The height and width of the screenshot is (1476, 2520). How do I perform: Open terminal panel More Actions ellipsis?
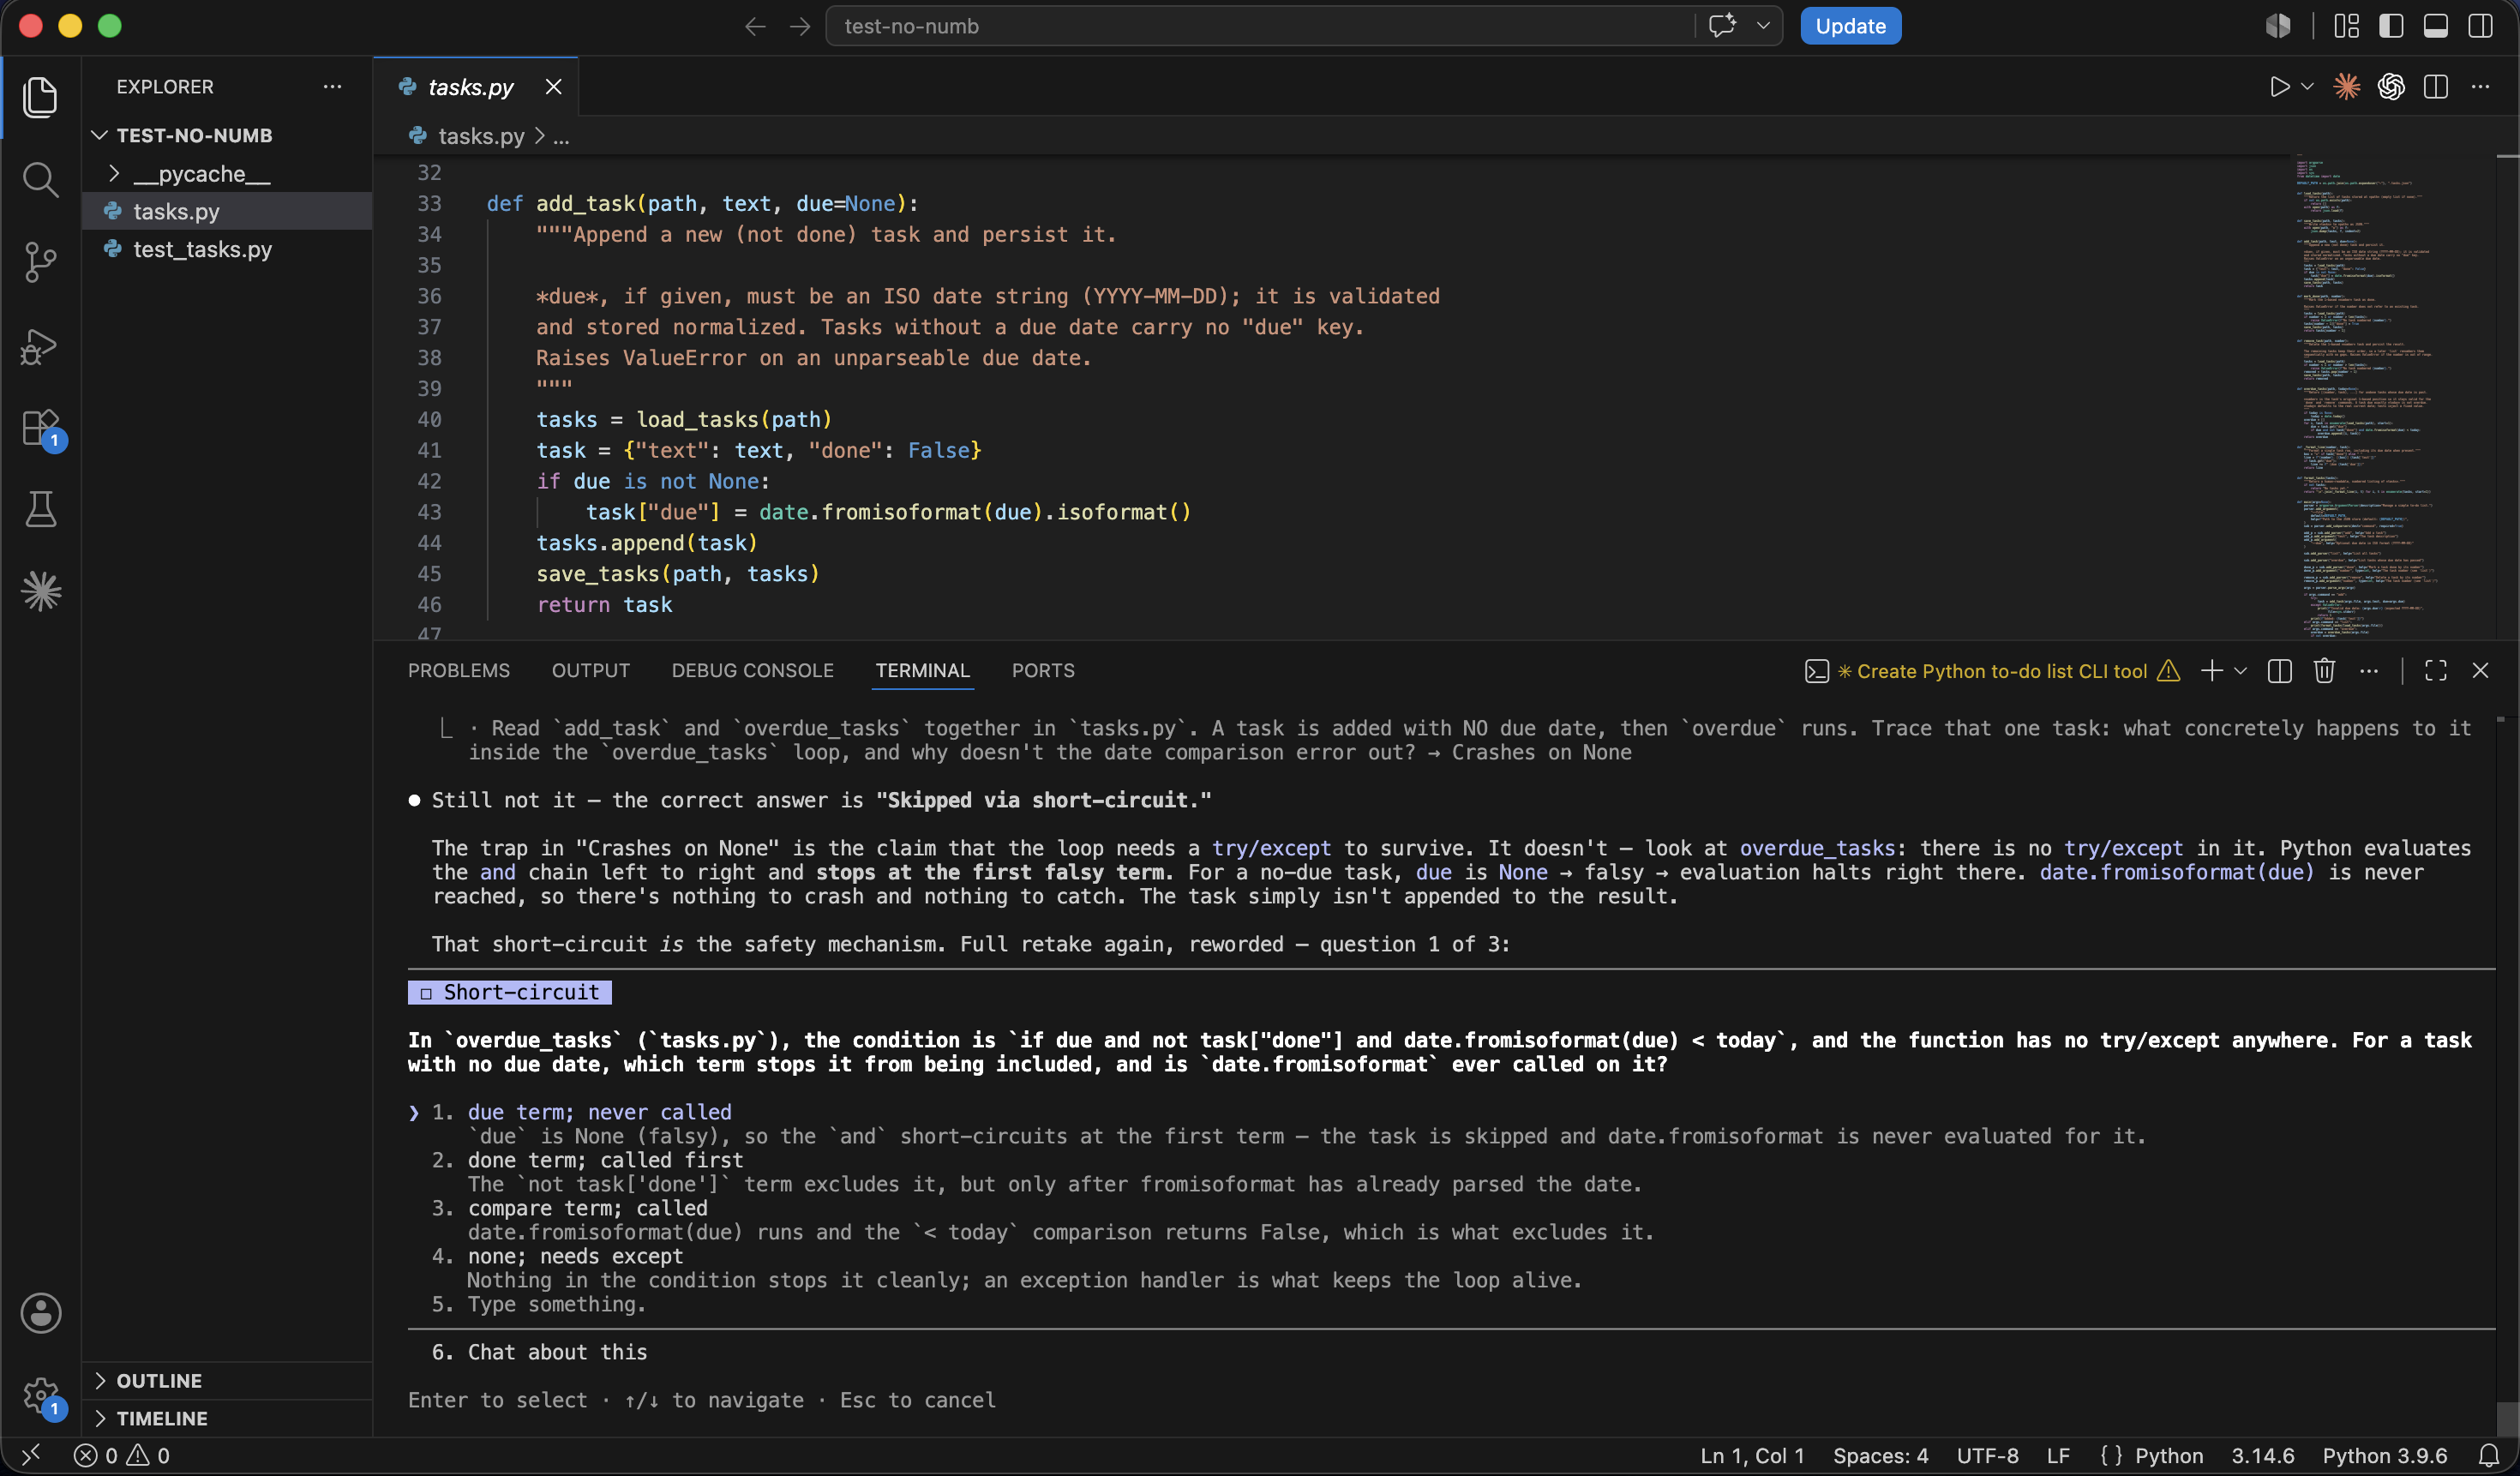point(2369,671)
